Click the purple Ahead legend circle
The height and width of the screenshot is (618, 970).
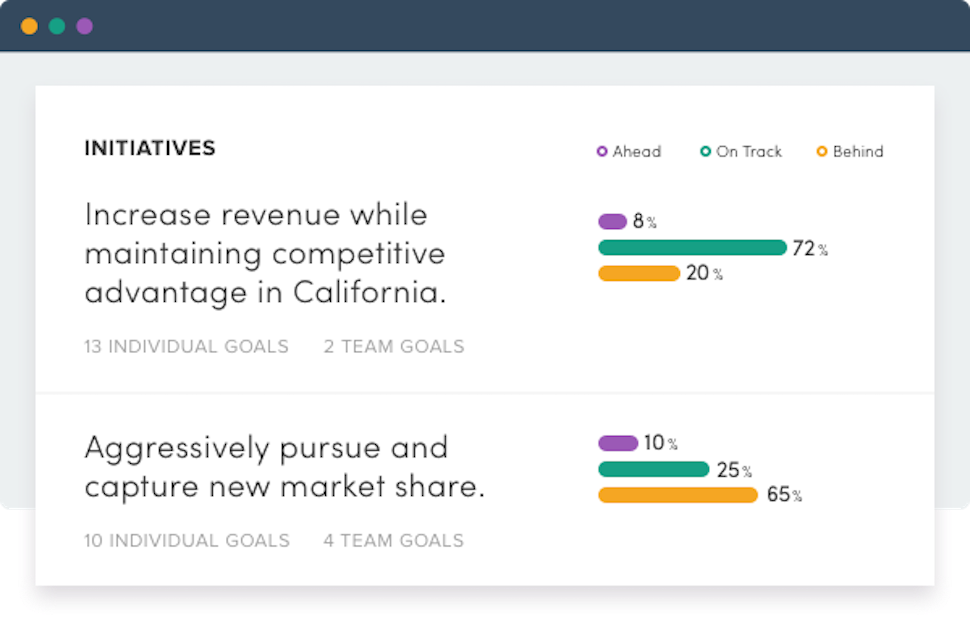[x=602, y=152]
